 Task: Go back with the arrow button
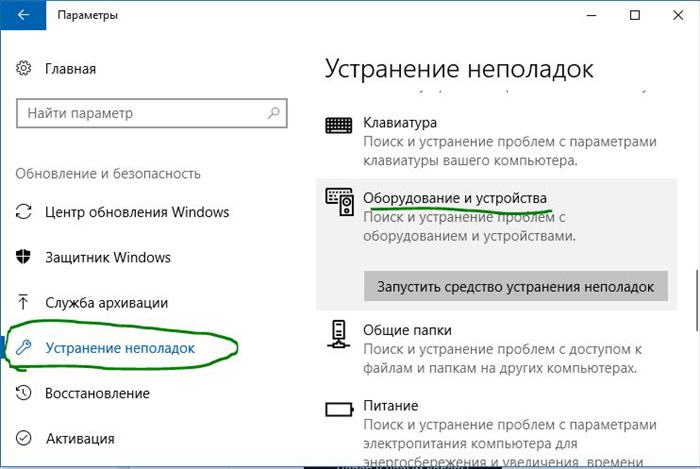coord(23,15)
